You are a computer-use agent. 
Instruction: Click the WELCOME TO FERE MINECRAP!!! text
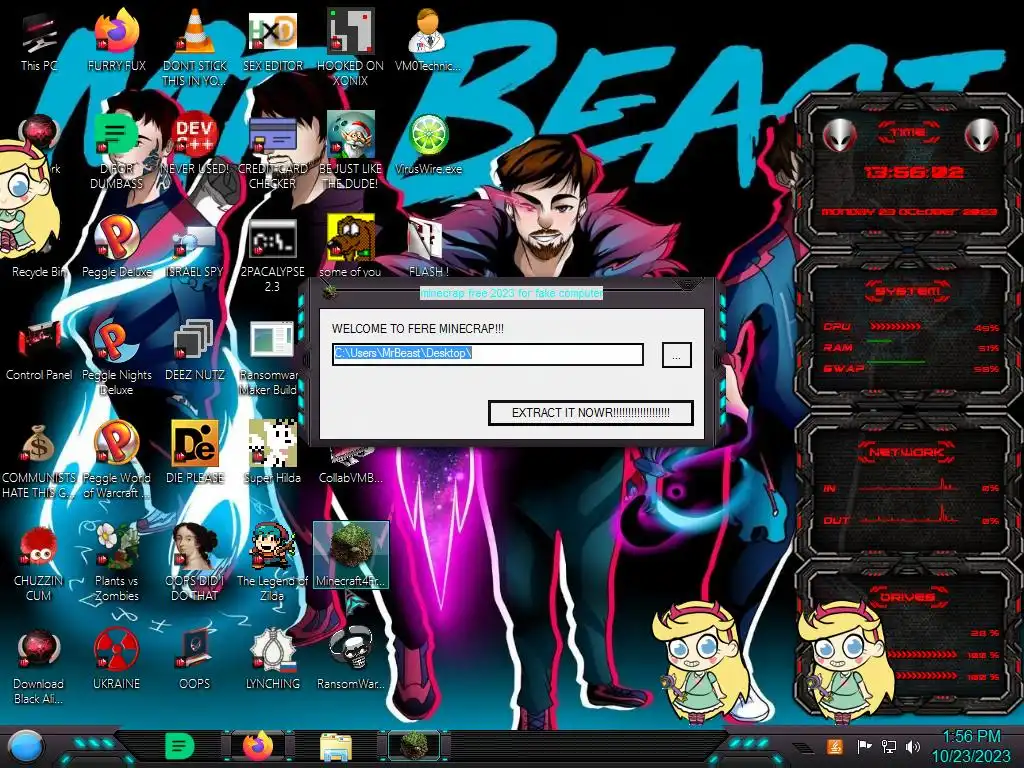click(418, 328)
